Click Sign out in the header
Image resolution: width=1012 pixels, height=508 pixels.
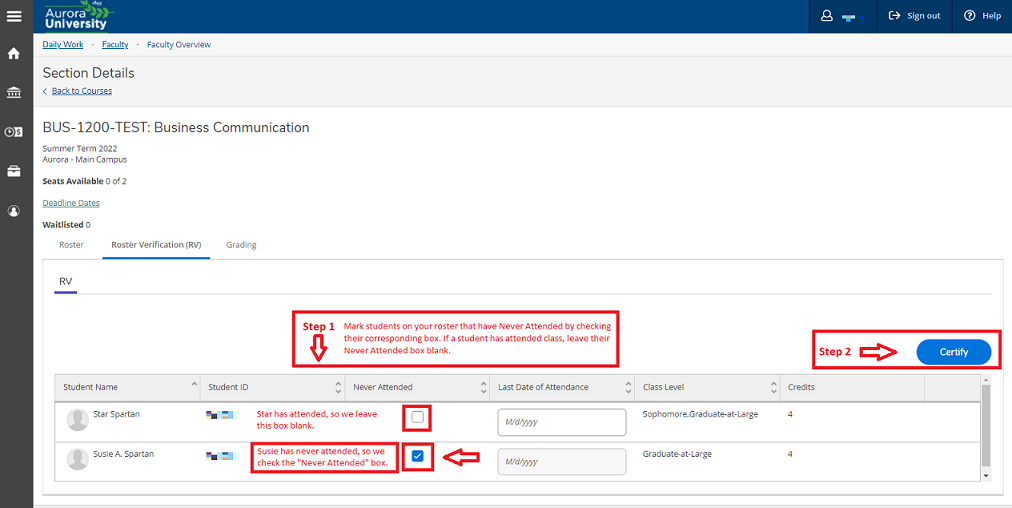pyautogui.click(x=915, y=16)
